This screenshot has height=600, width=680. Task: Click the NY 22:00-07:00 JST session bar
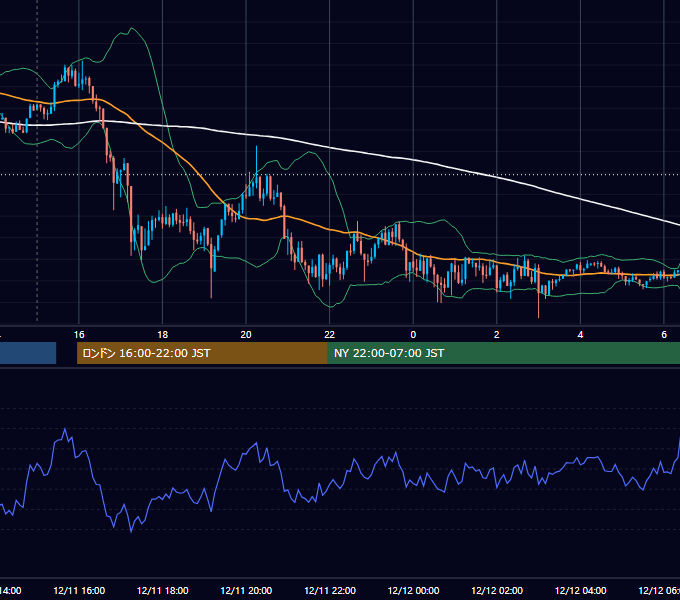(x=503, y=353)
